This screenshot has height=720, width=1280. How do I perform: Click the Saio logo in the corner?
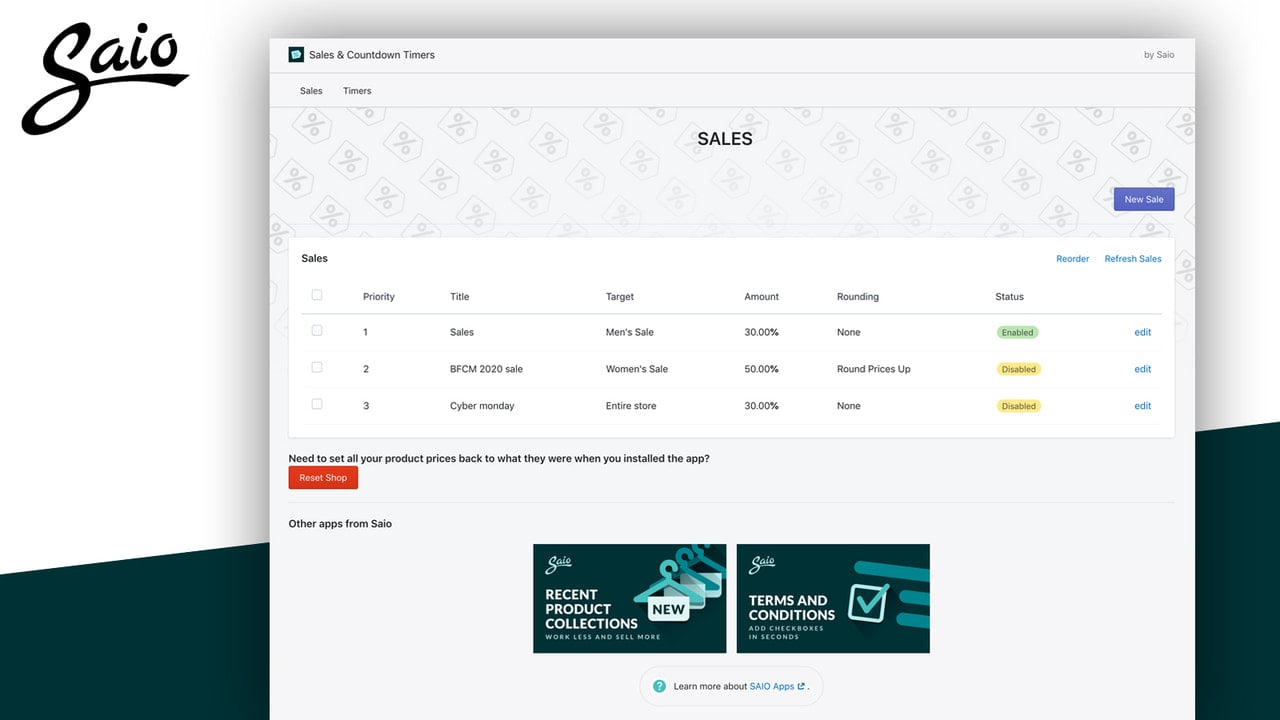click(x=104, y=78)
